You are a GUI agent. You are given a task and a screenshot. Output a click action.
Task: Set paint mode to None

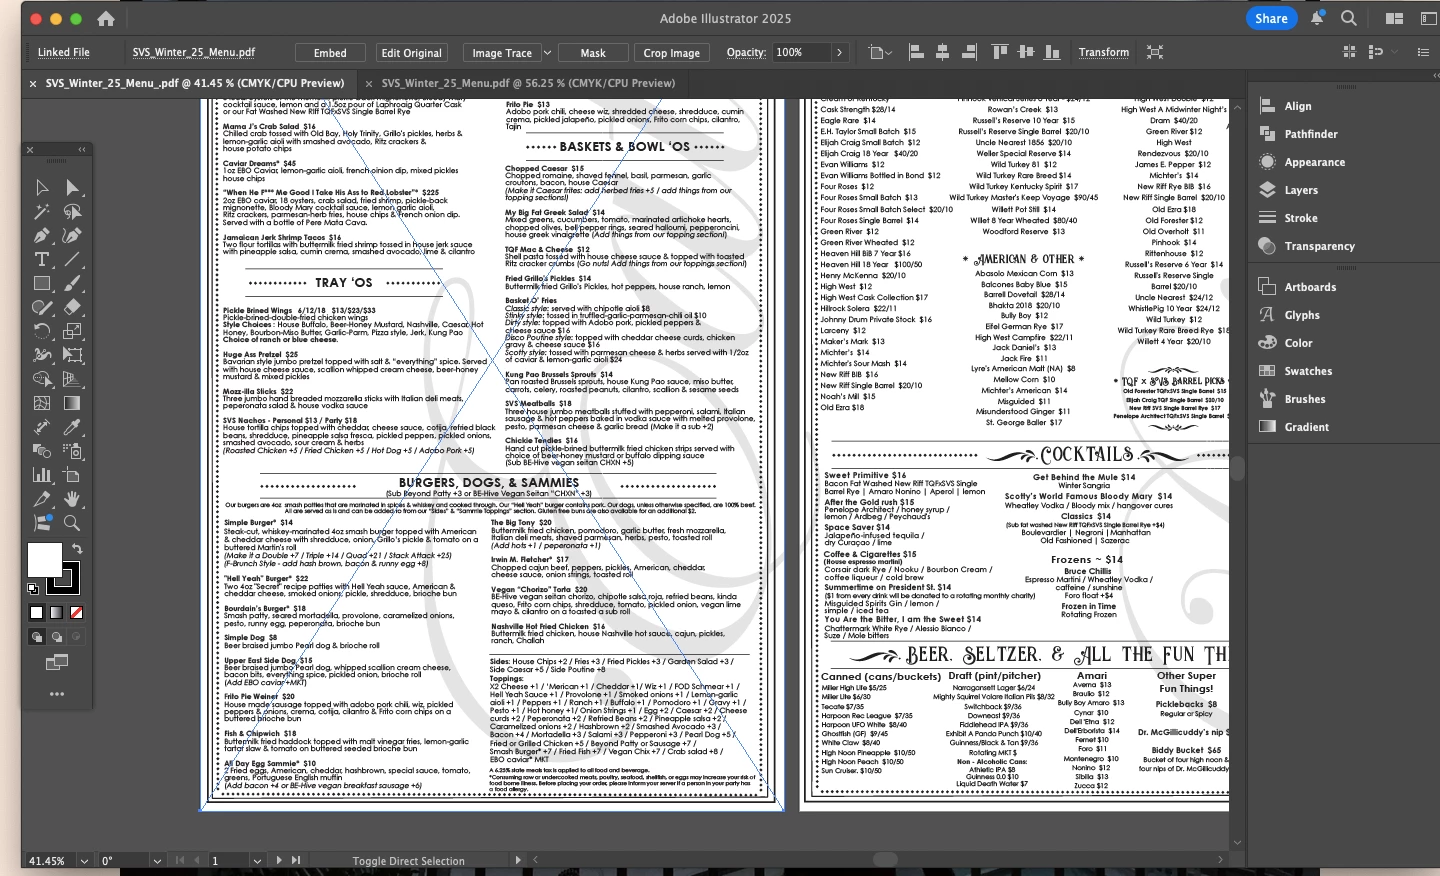pos(76,612)
